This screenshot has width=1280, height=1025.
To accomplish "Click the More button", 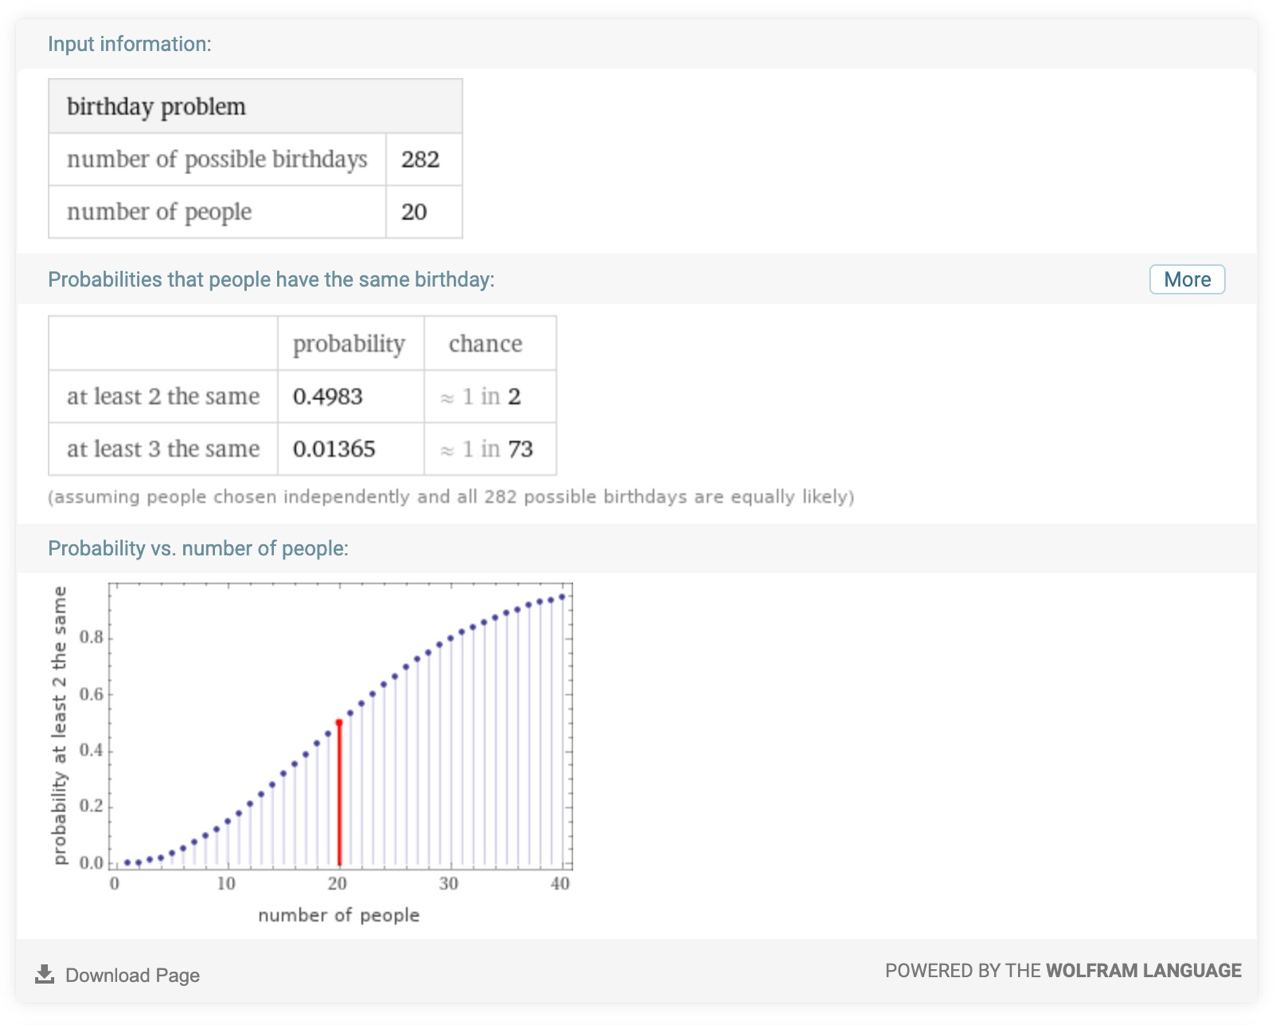I will coord(1187,280).
